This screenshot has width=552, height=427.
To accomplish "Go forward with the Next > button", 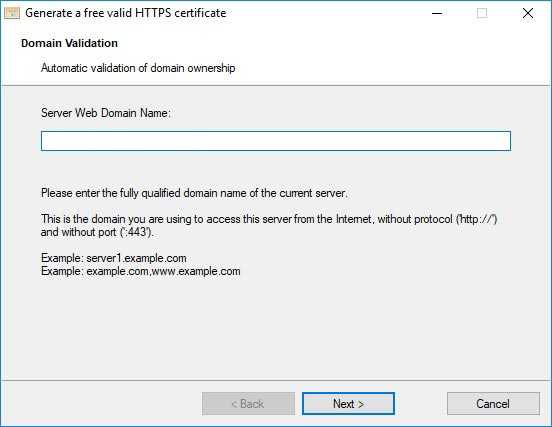I will [348, 403].
